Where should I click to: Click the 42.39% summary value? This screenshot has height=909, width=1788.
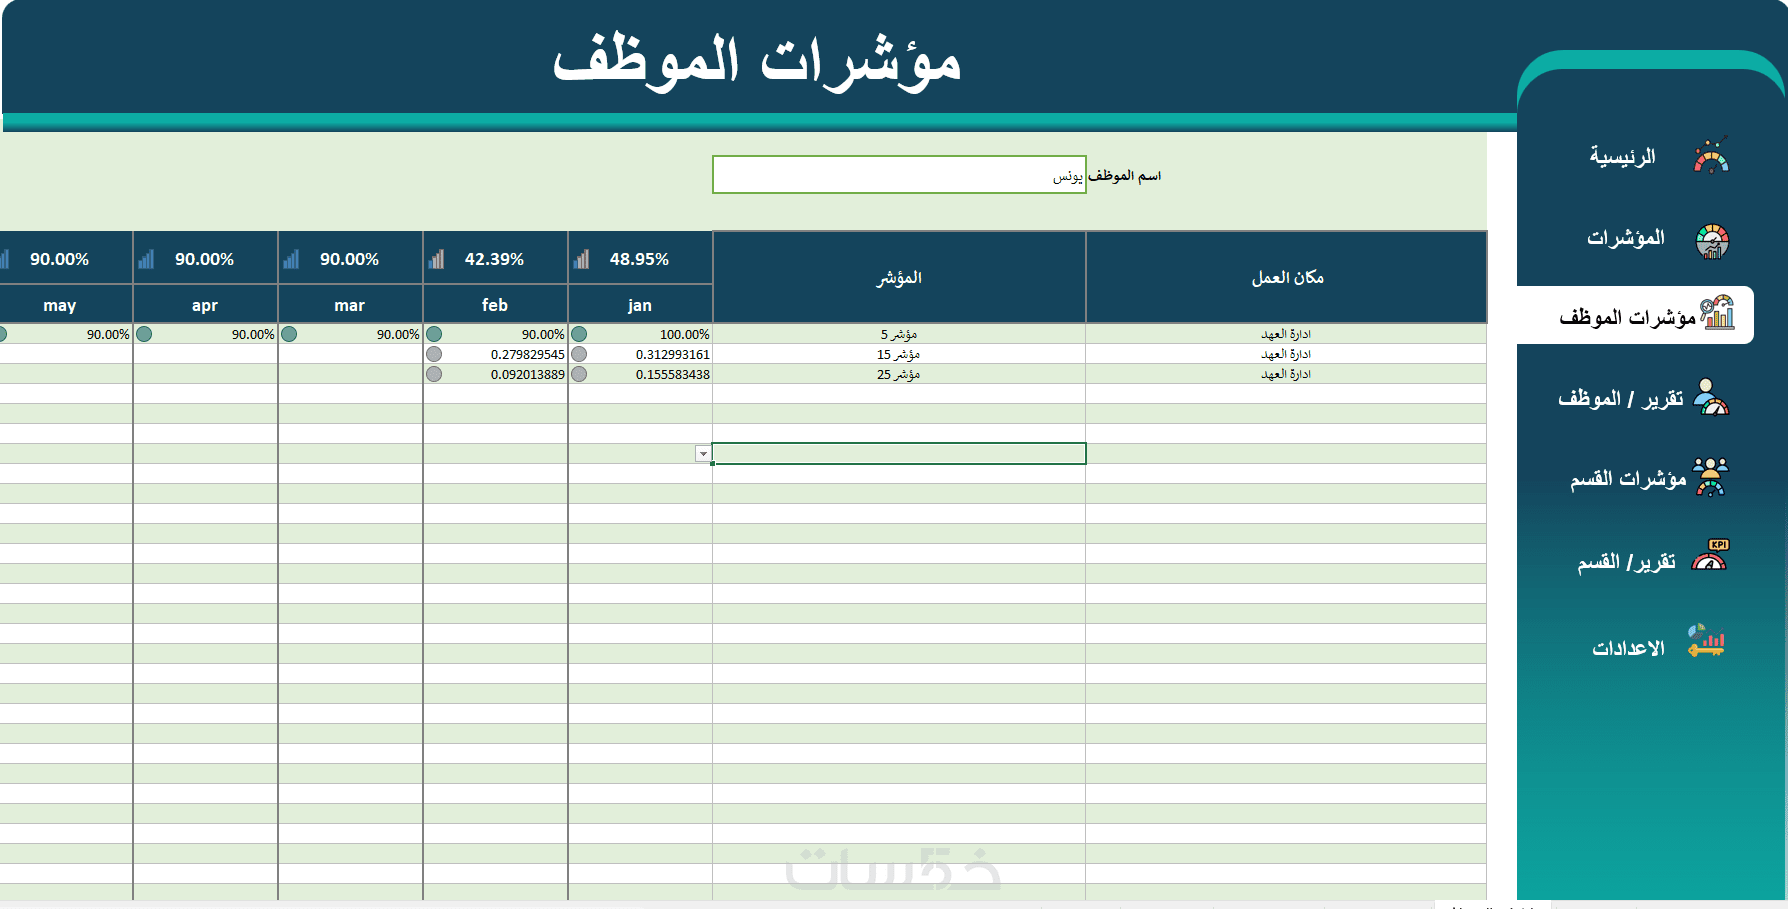pos(494,259)
